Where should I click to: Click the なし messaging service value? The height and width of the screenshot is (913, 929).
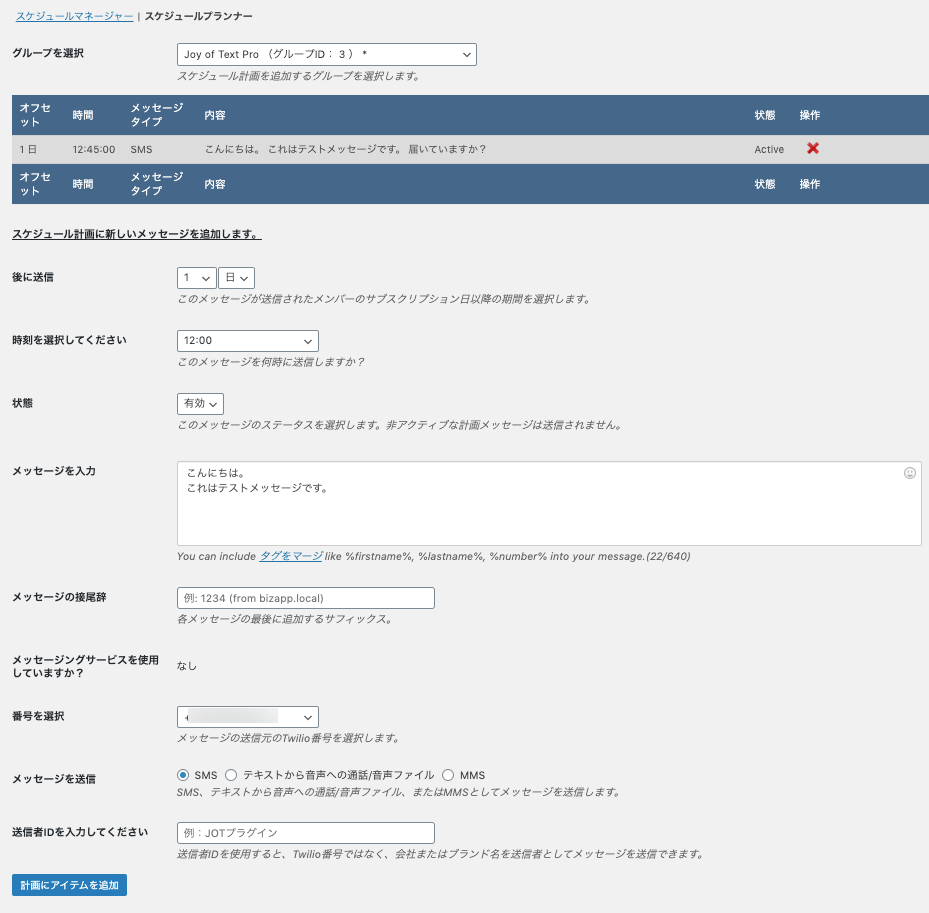pyautogui.click(x=187, y=666)
